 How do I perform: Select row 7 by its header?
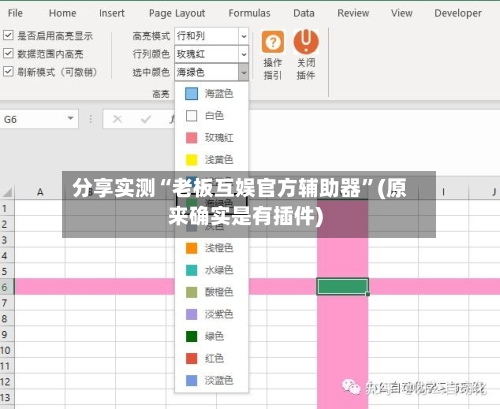[x=7, y=303]
